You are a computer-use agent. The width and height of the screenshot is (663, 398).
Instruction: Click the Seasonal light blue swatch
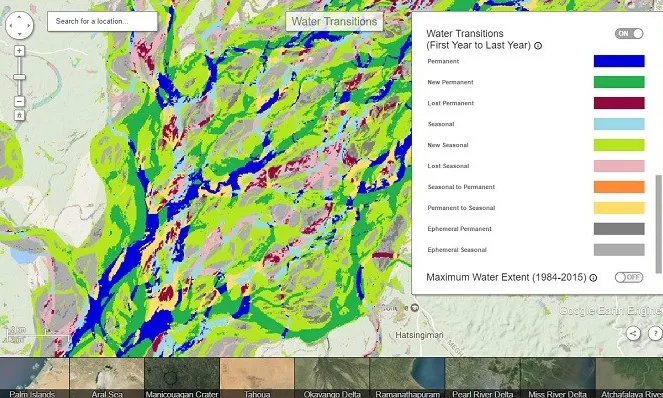pos(619,124)
